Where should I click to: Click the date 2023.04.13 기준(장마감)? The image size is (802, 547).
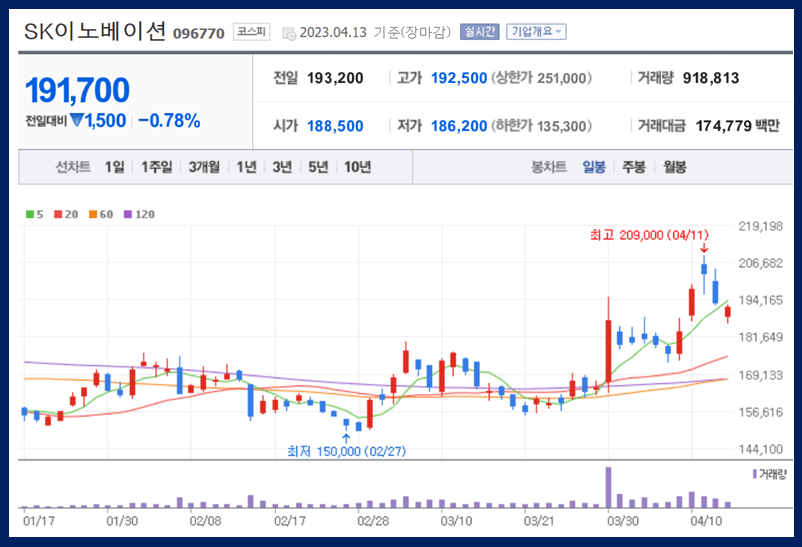[375, 32]
